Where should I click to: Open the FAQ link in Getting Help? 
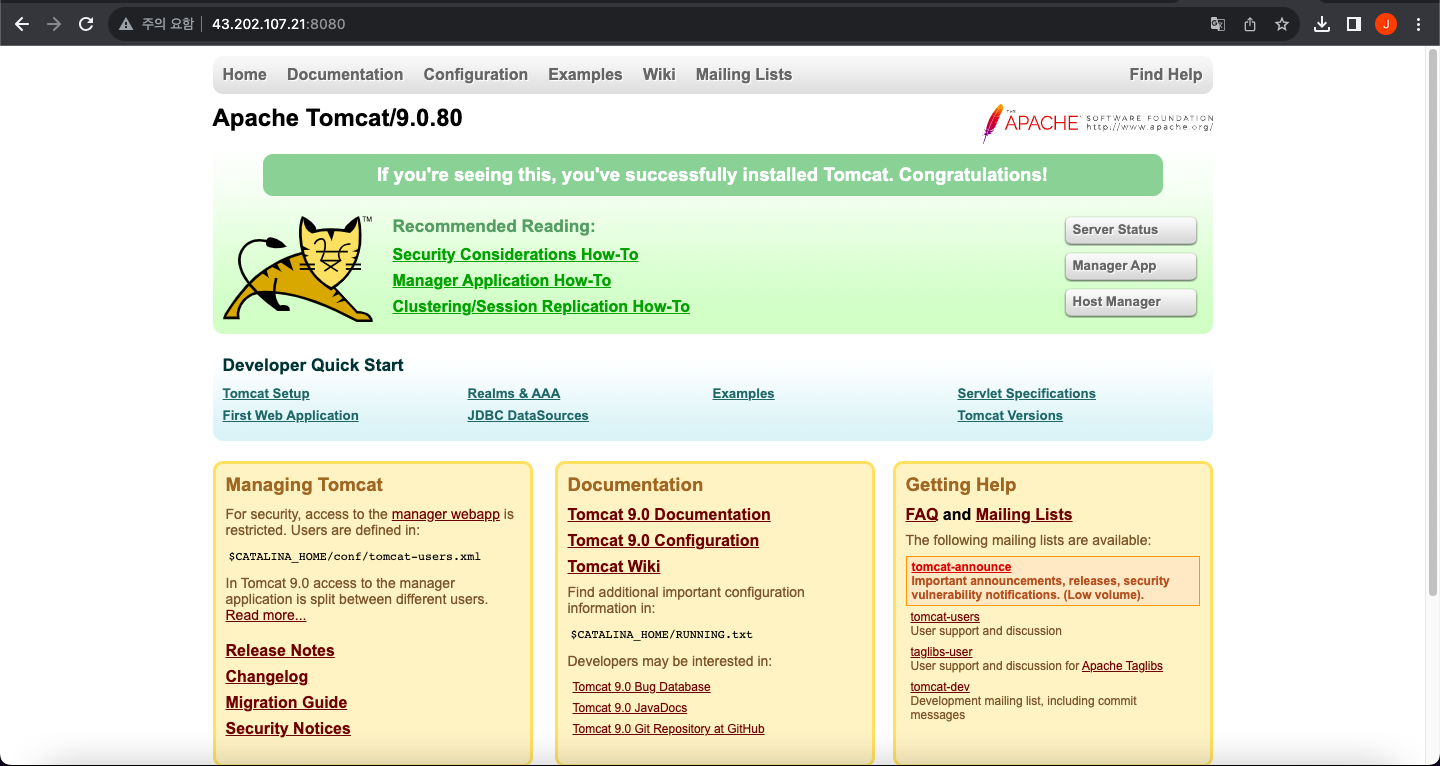click(922, 514)
